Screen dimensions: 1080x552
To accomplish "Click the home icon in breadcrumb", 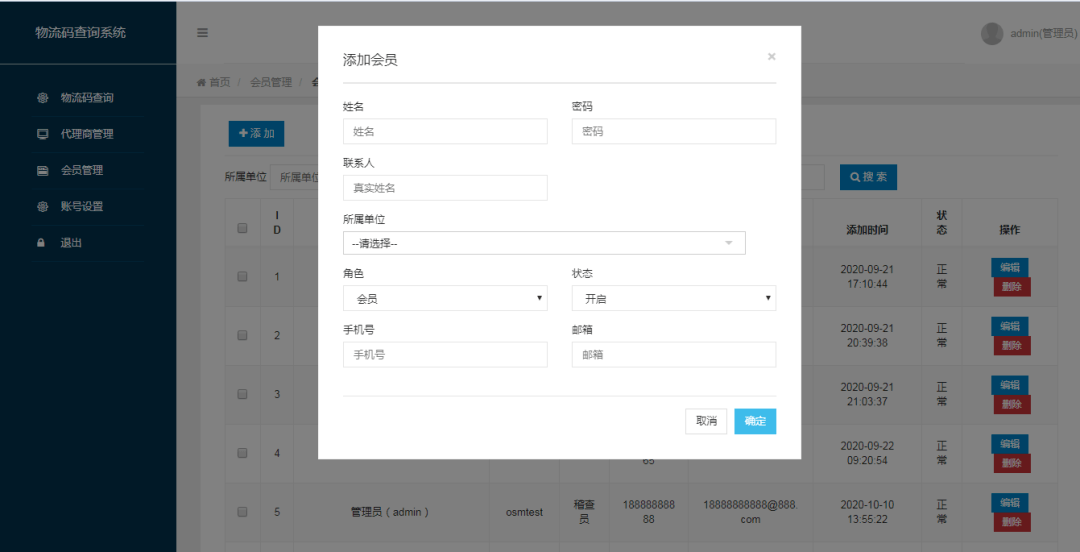I will (201, 82).
